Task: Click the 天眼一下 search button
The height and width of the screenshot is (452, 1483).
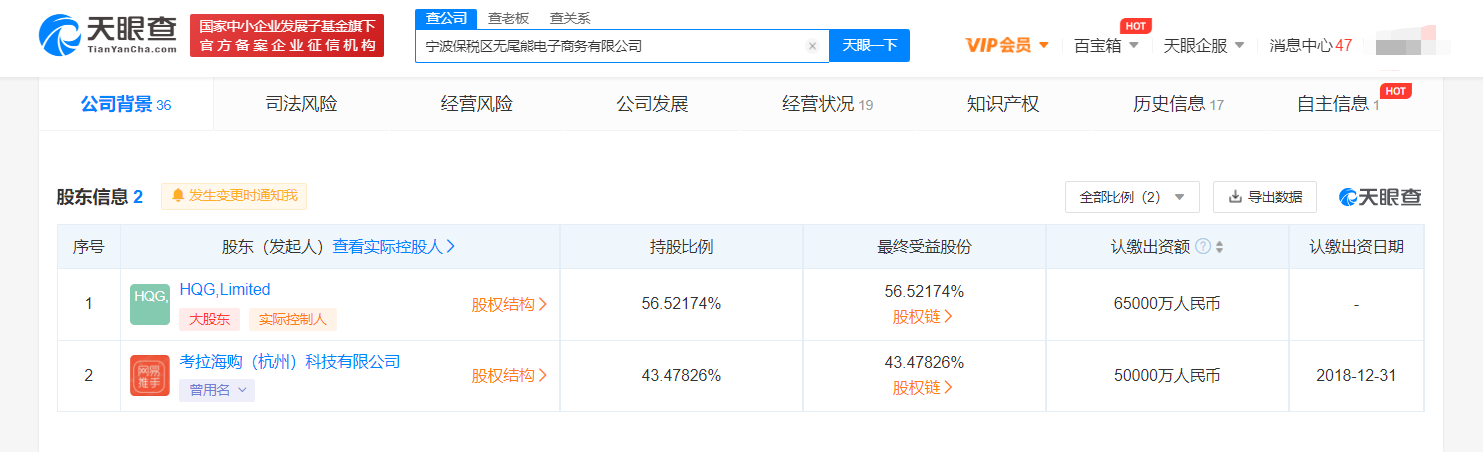Action: click(869, 46)
